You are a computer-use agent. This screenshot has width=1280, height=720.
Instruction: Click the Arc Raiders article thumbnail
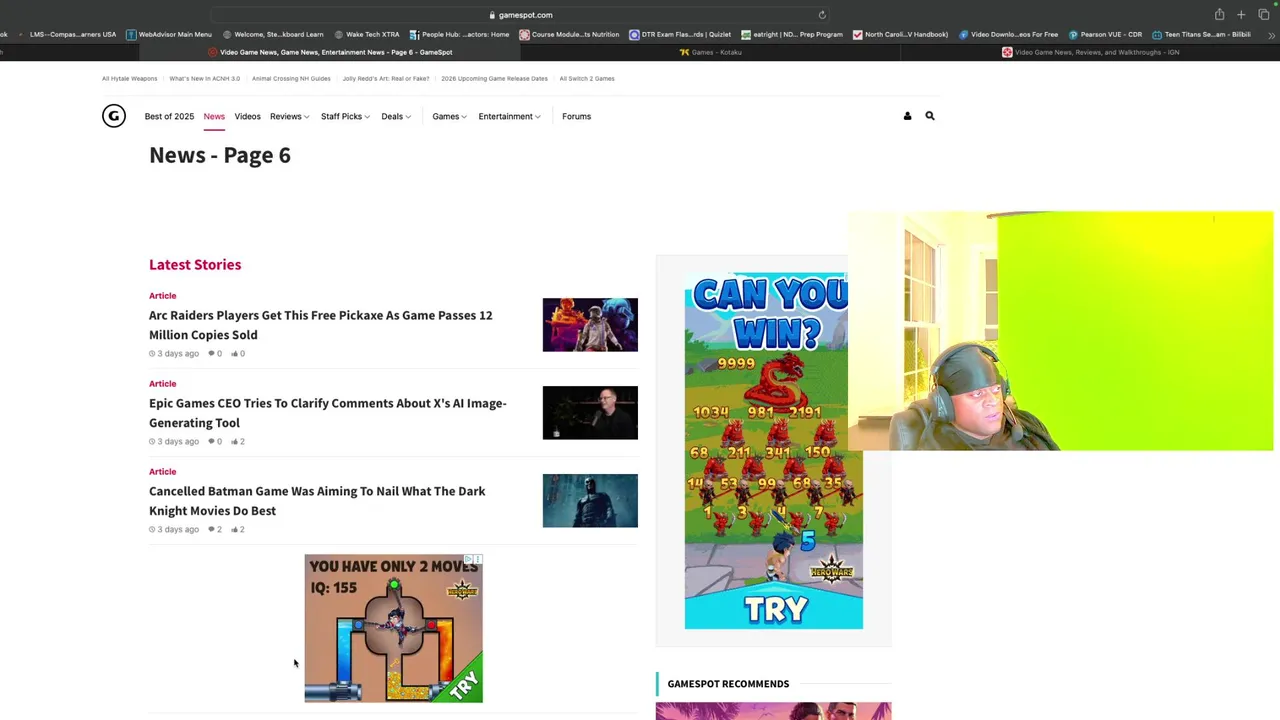(x=590, y=325)
